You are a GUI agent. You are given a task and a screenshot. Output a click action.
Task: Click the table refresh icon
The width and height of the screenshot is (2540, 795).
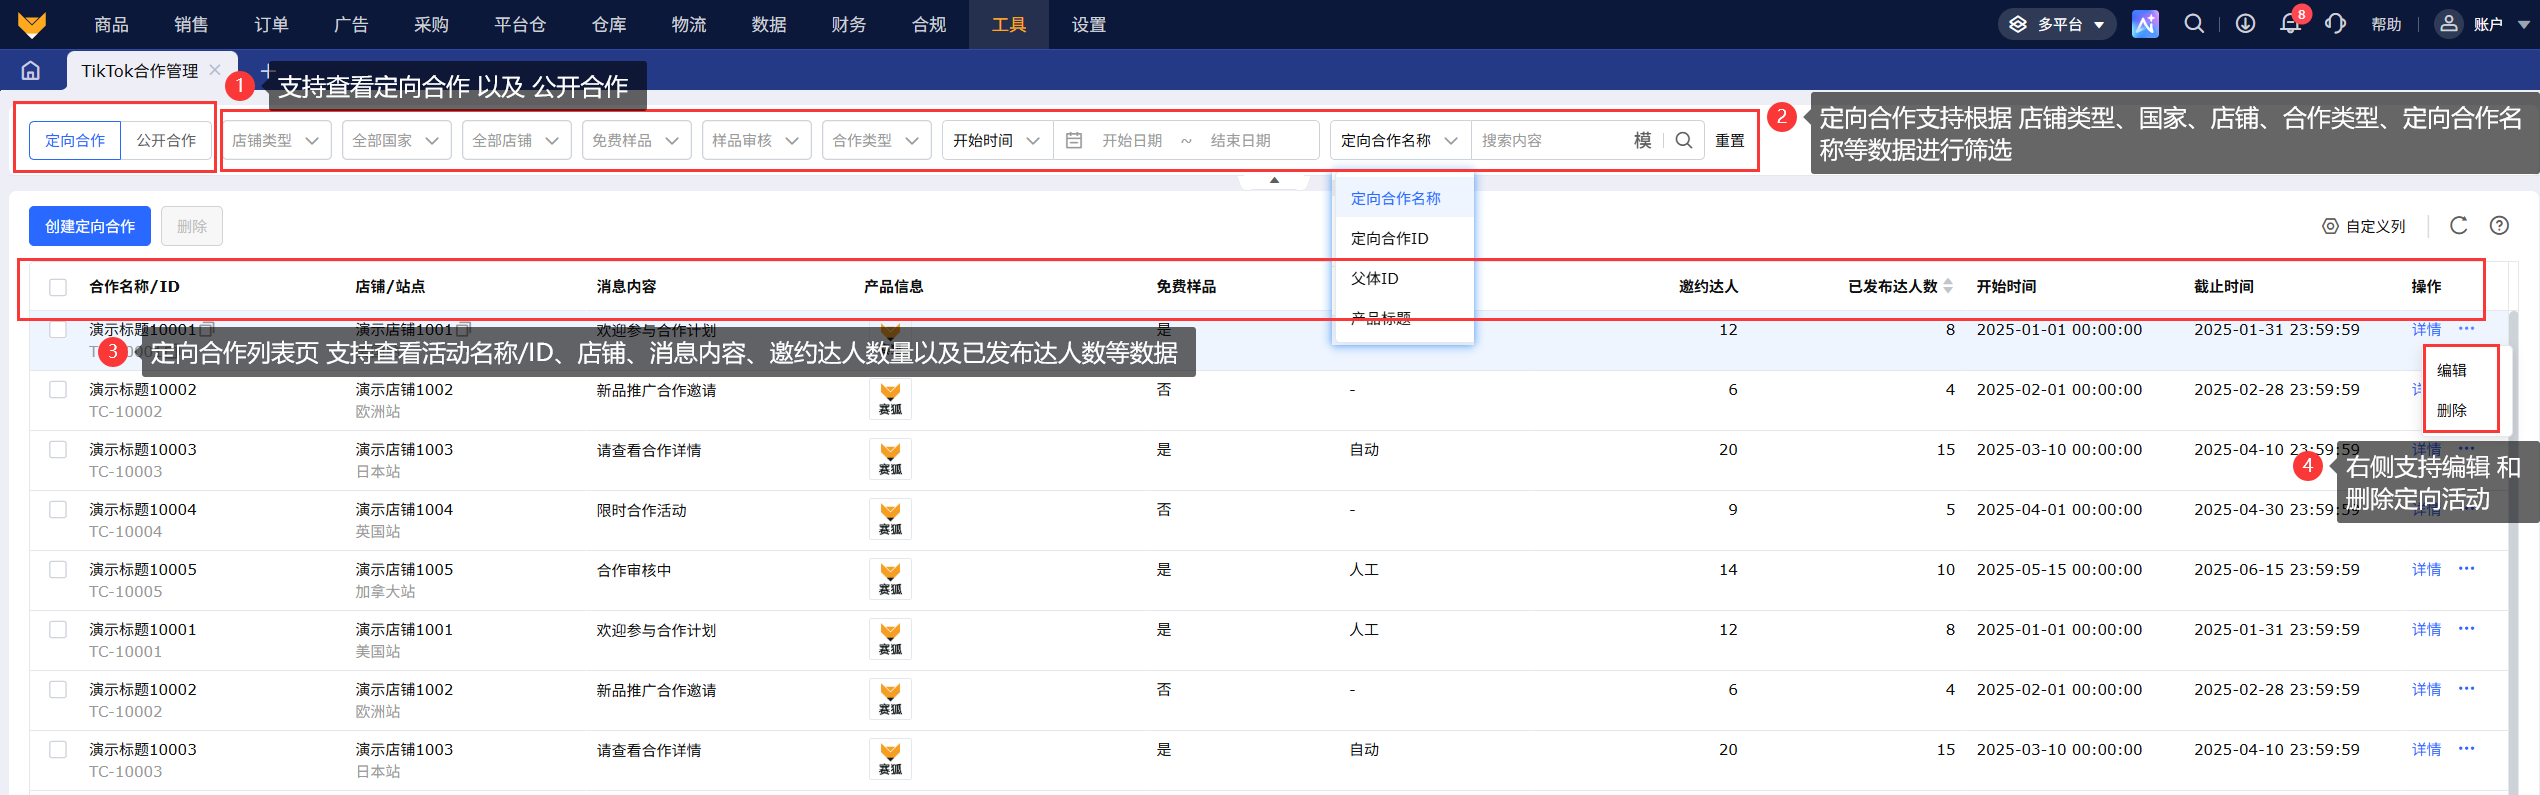click(x=2459, y=226)
